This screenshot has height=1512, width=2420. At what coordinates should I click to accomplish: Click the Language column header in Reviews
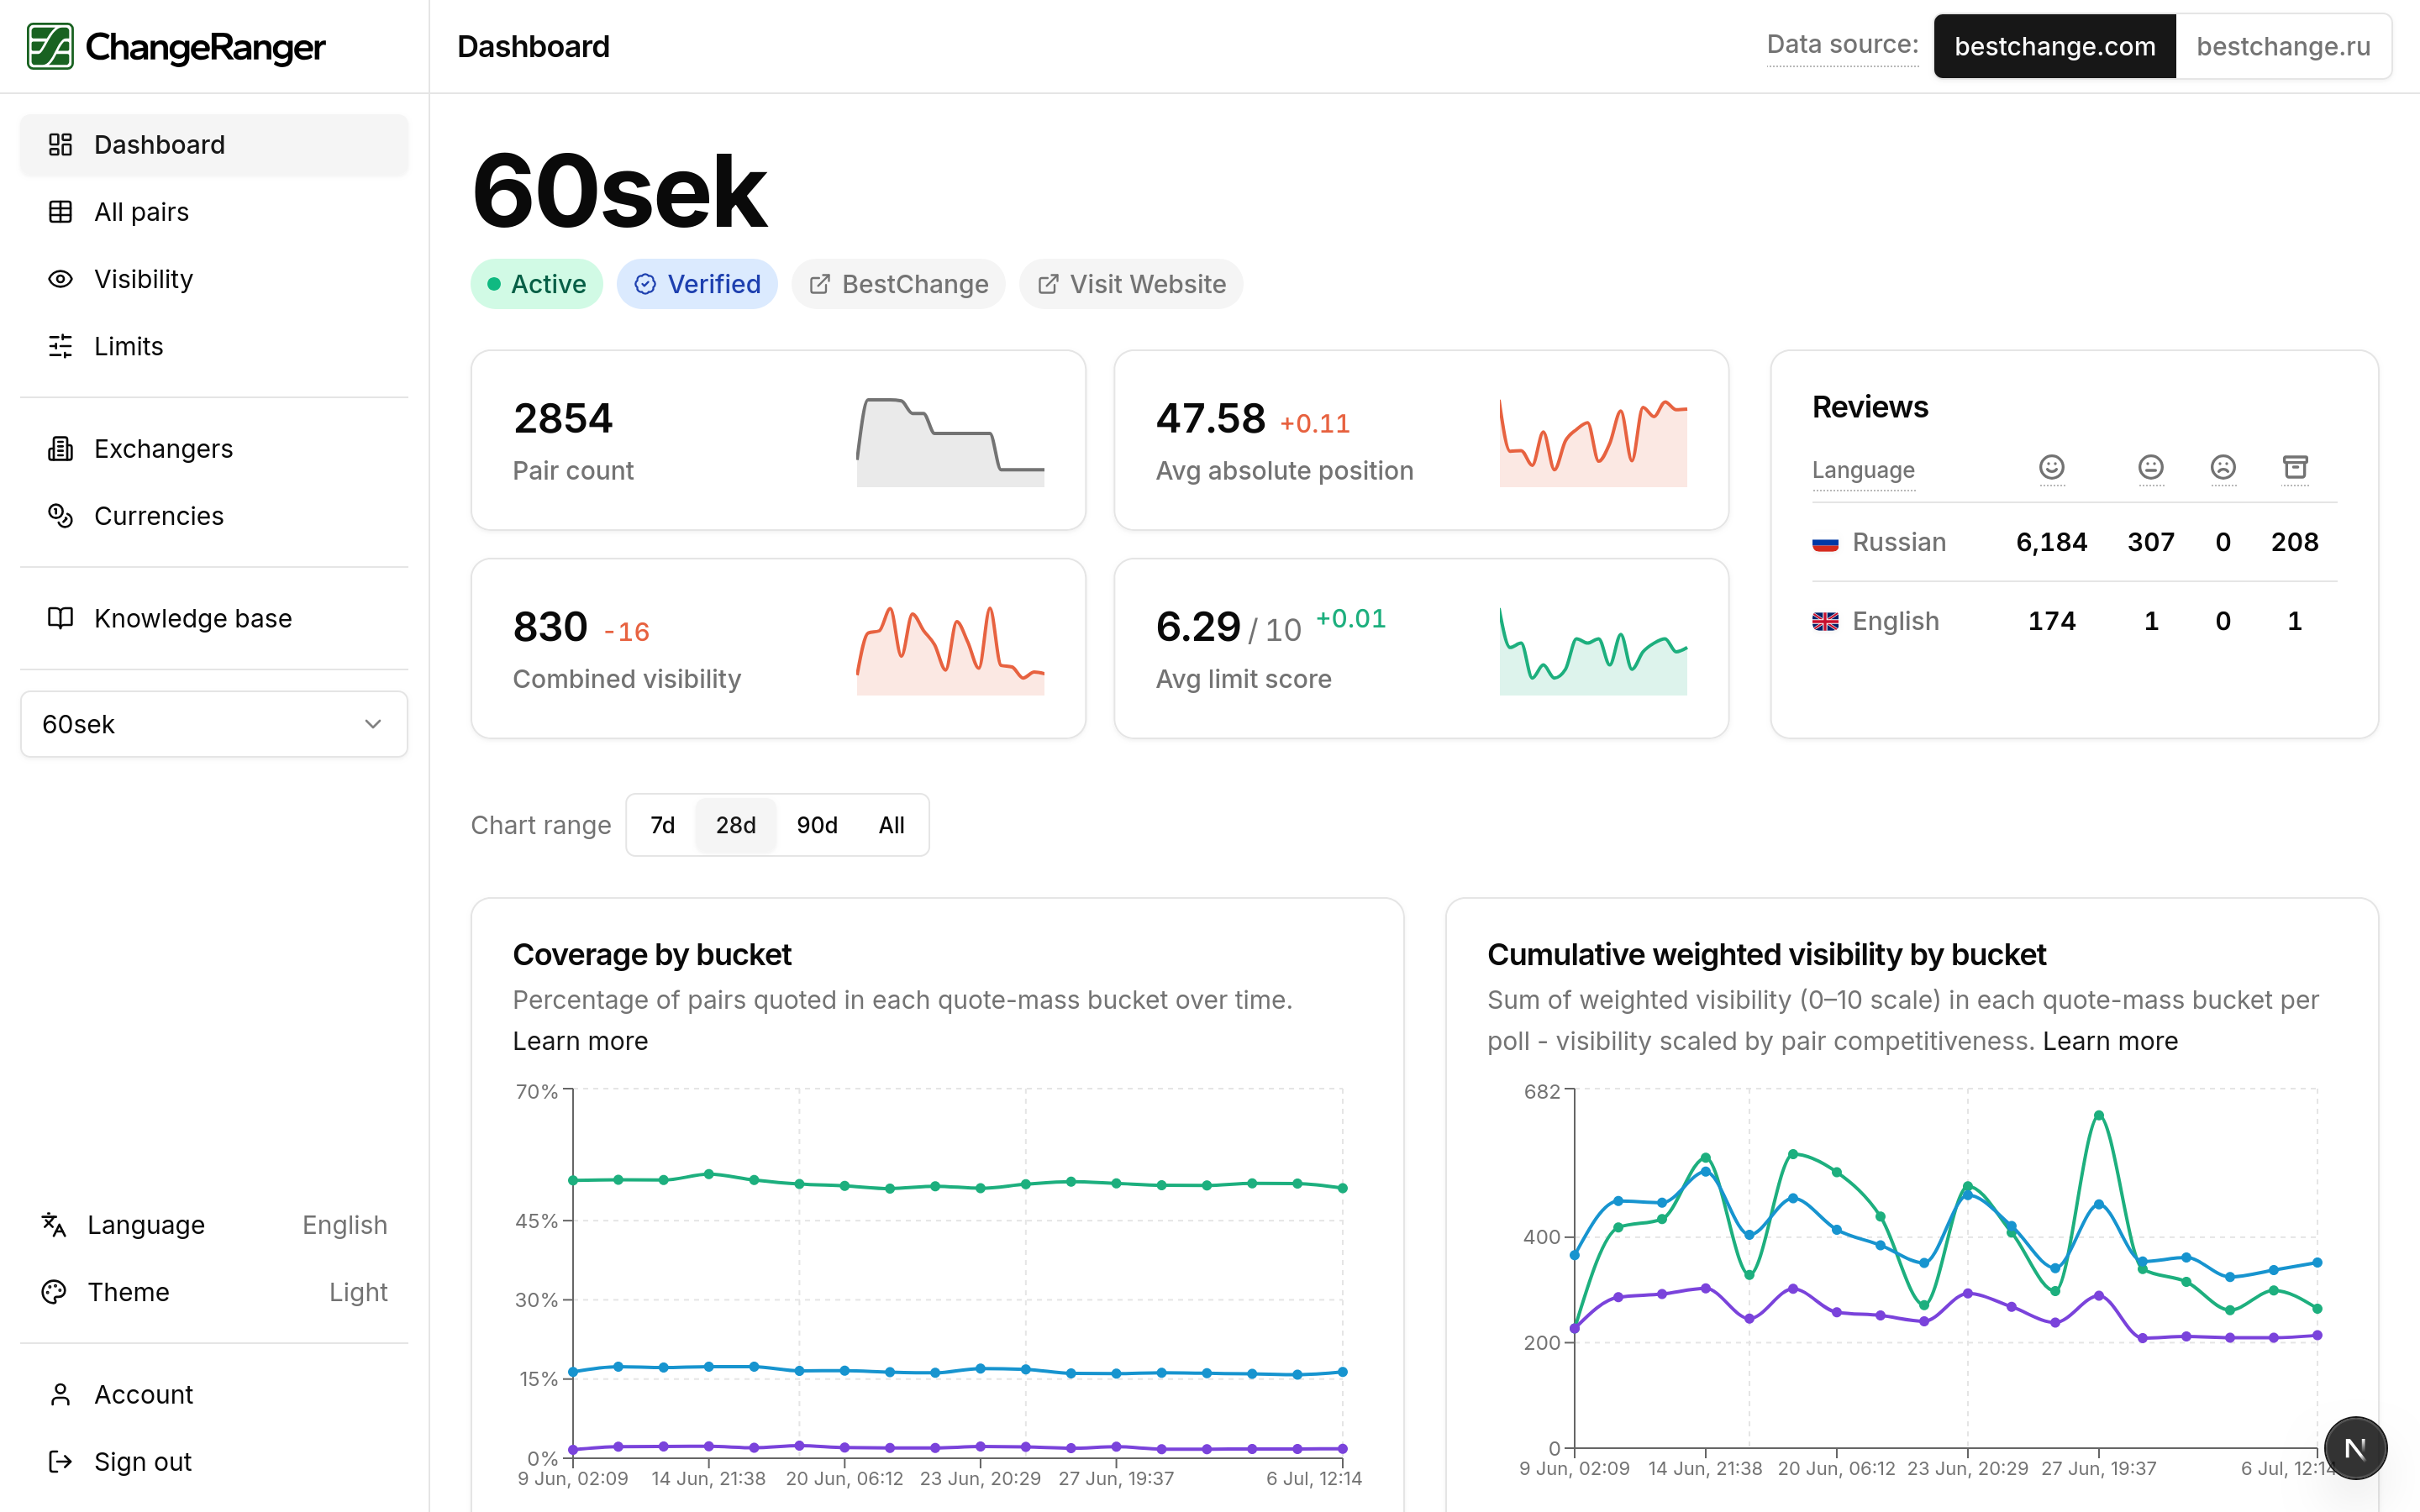click(1863, 470)
